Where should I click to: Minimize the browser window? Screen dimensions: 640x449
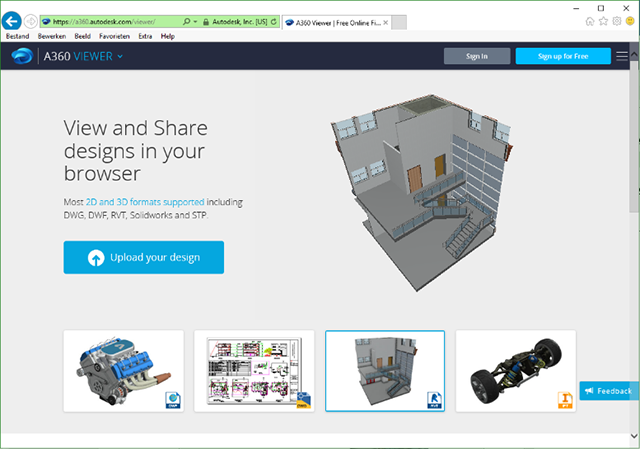point(576,8)
